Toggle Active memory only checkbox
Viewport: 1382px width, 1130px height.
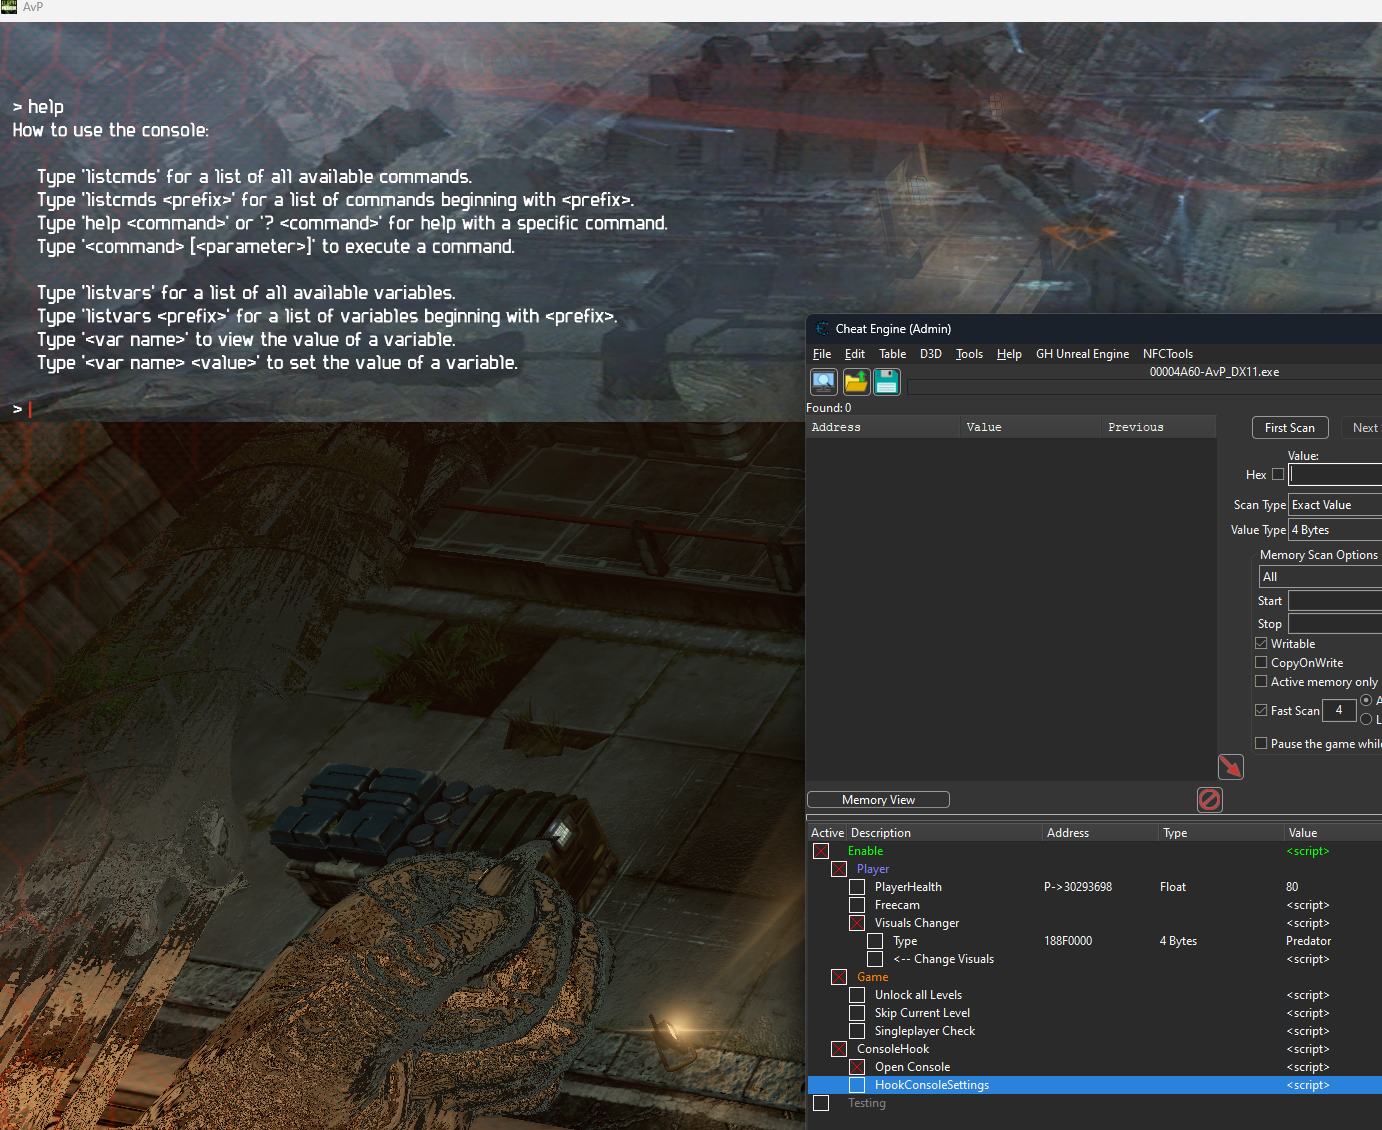(1261, 682)
